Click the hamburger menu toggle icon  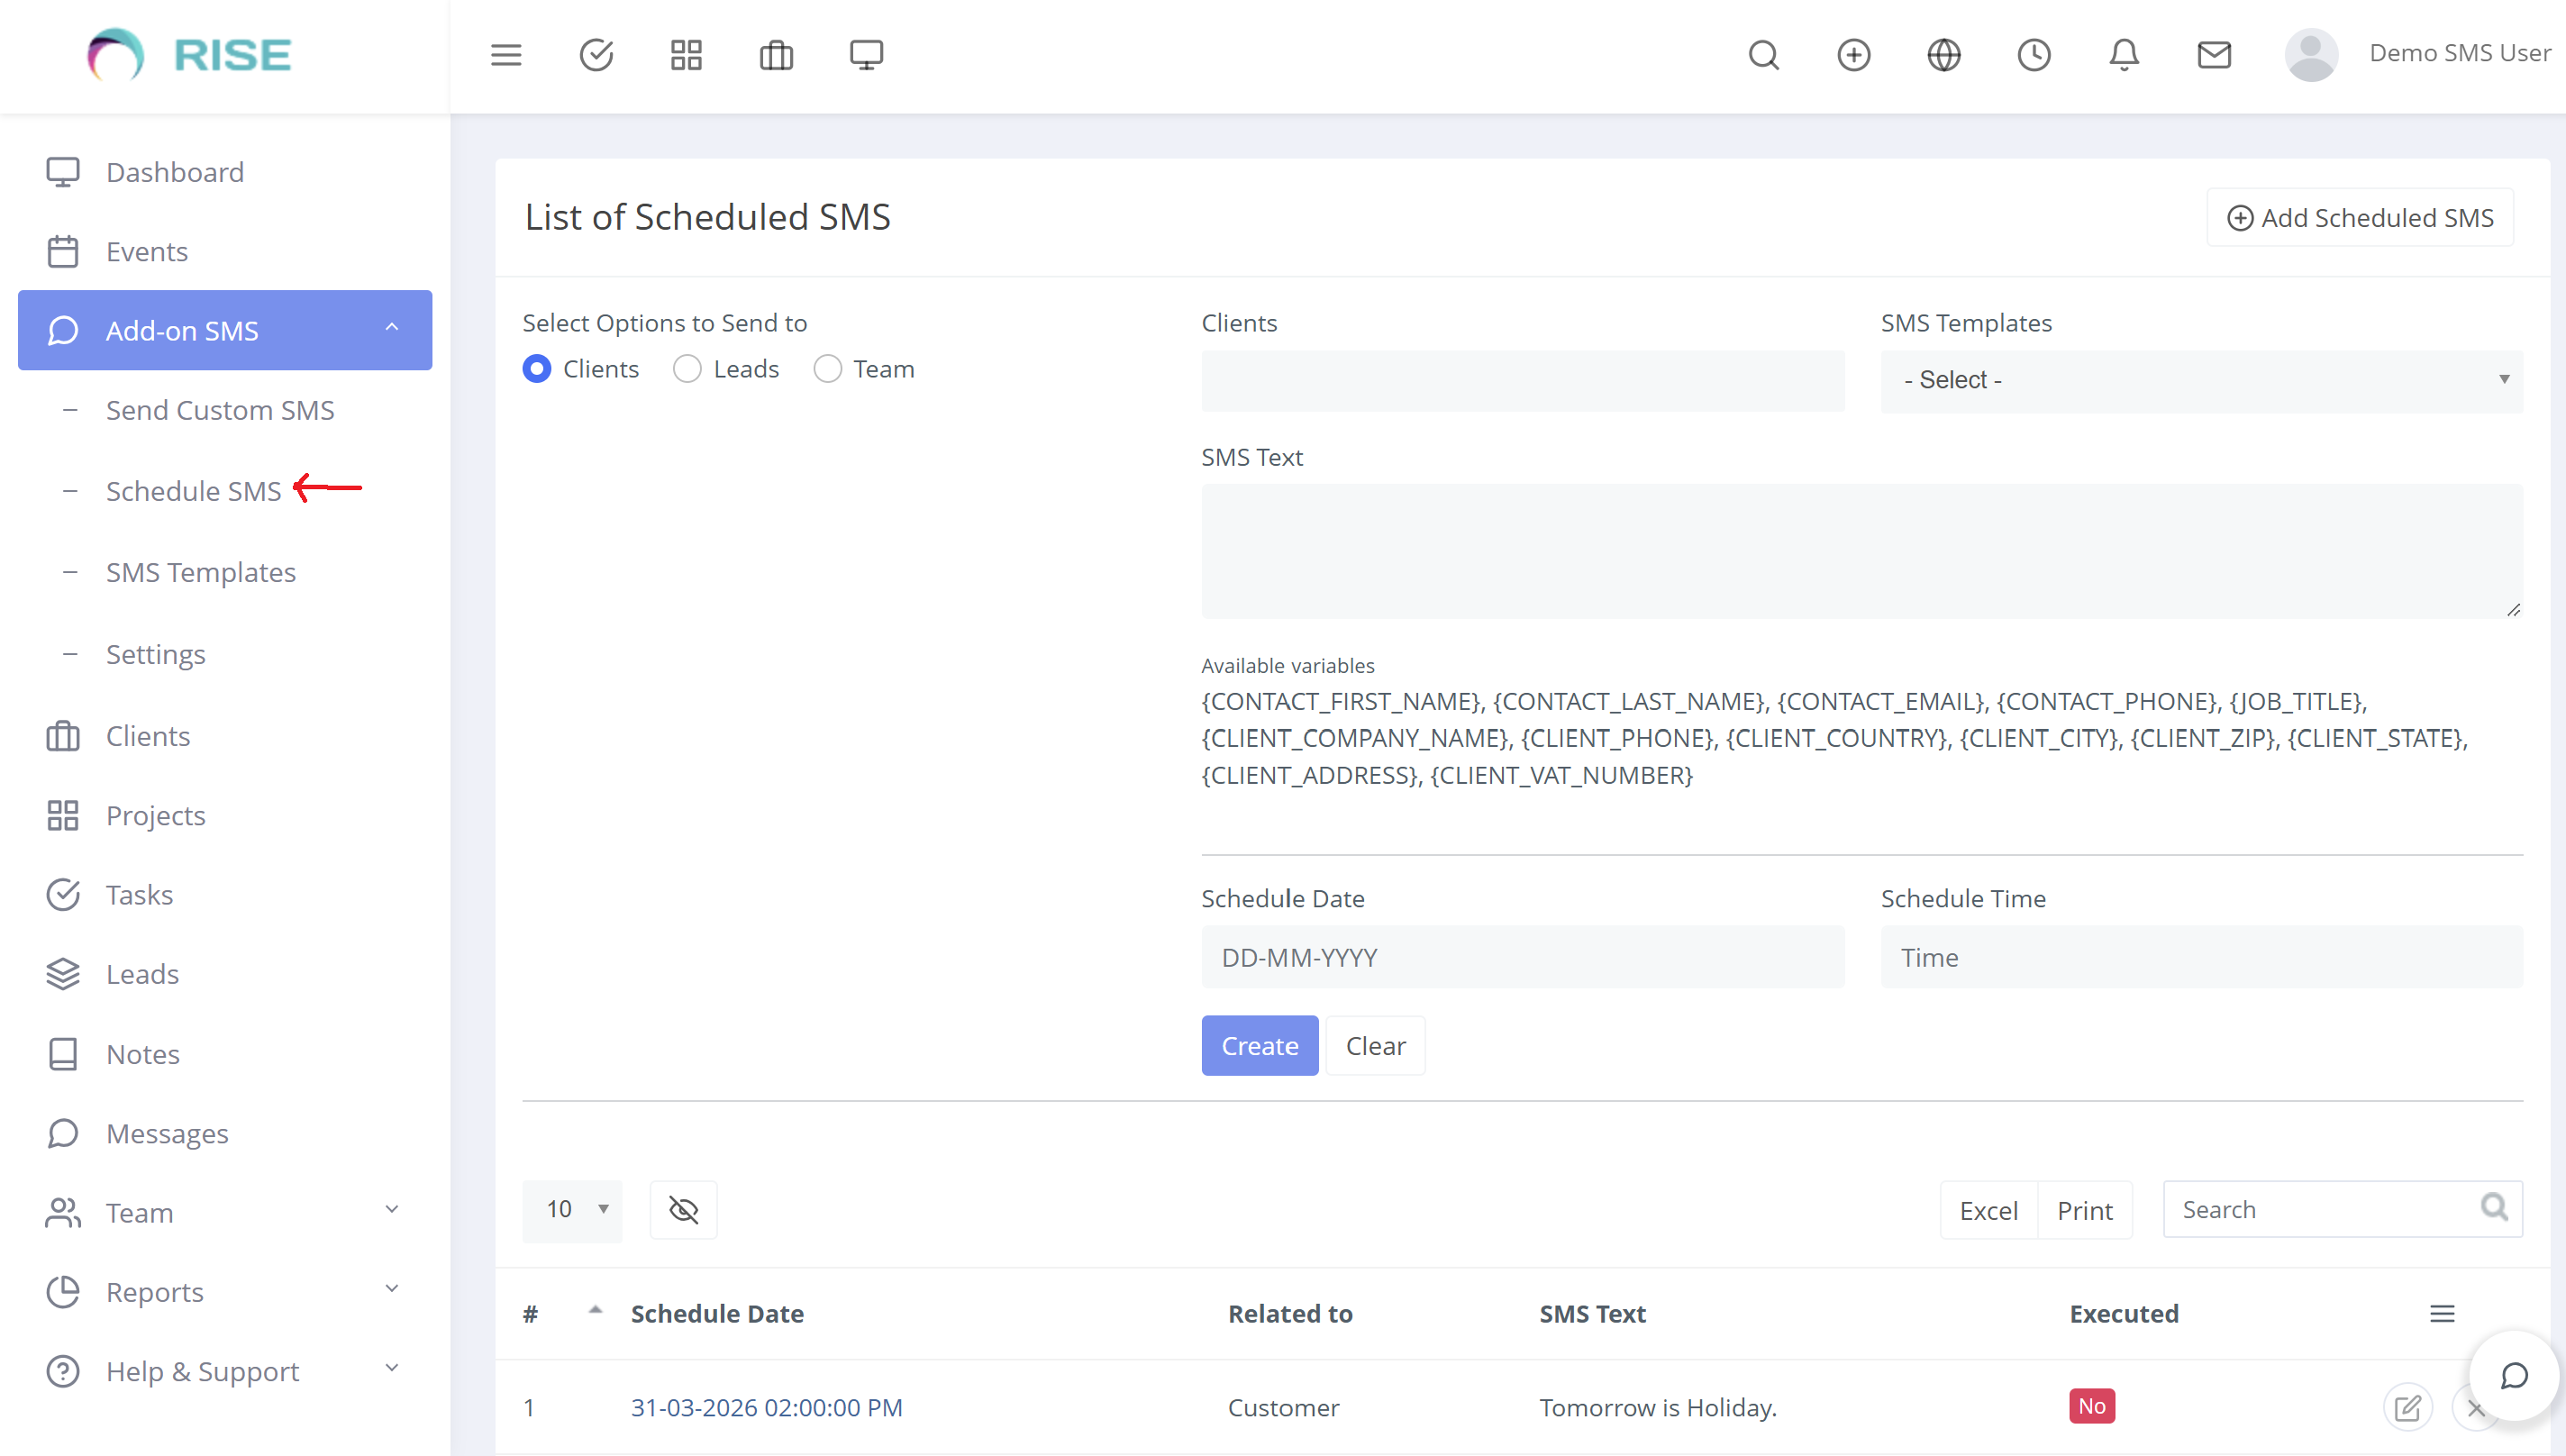(x=506, y=55)
